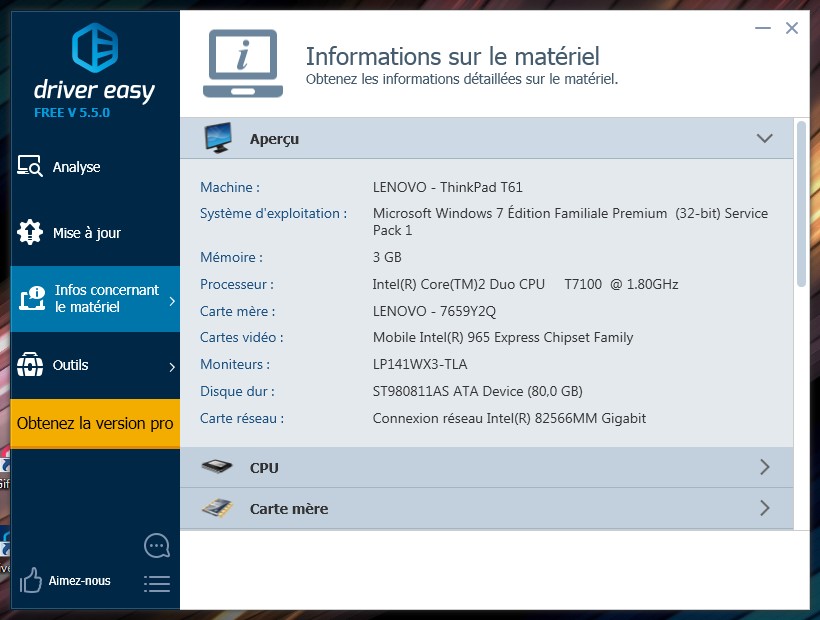Click the 'Carte mère :' overview label

click(x=237, y=311)
